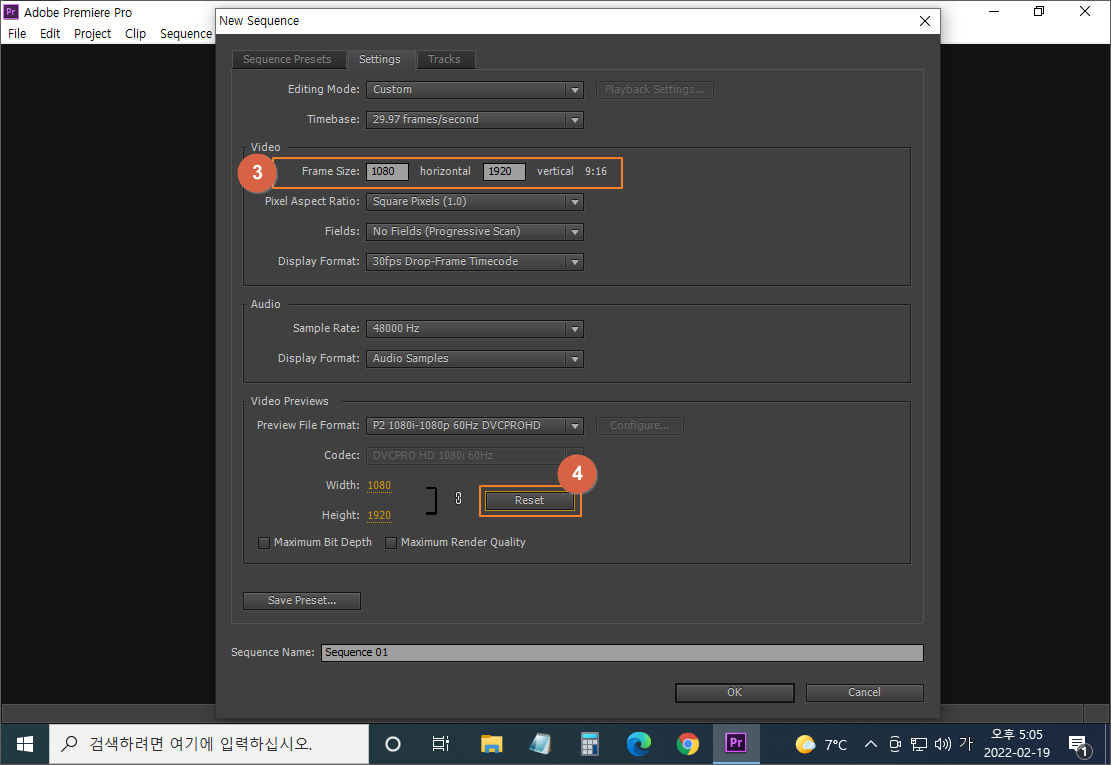Open the notepad-style app icon in taskbar

coord(541,744)
